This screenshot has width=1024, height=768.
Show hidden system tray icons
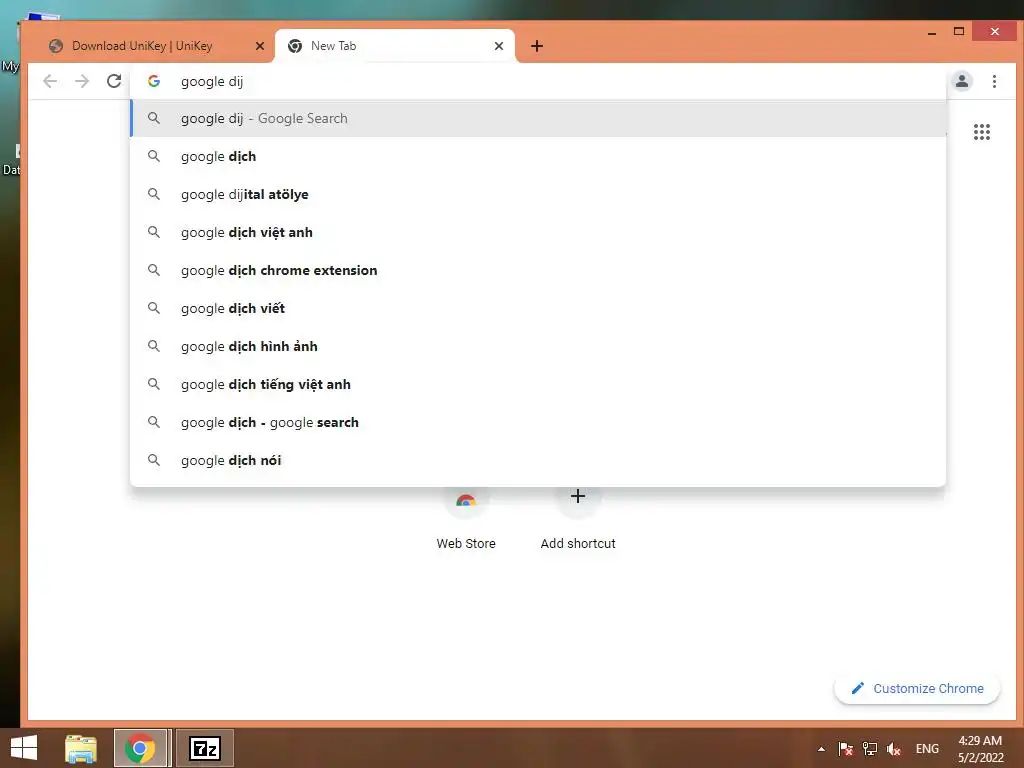point(821,749)
